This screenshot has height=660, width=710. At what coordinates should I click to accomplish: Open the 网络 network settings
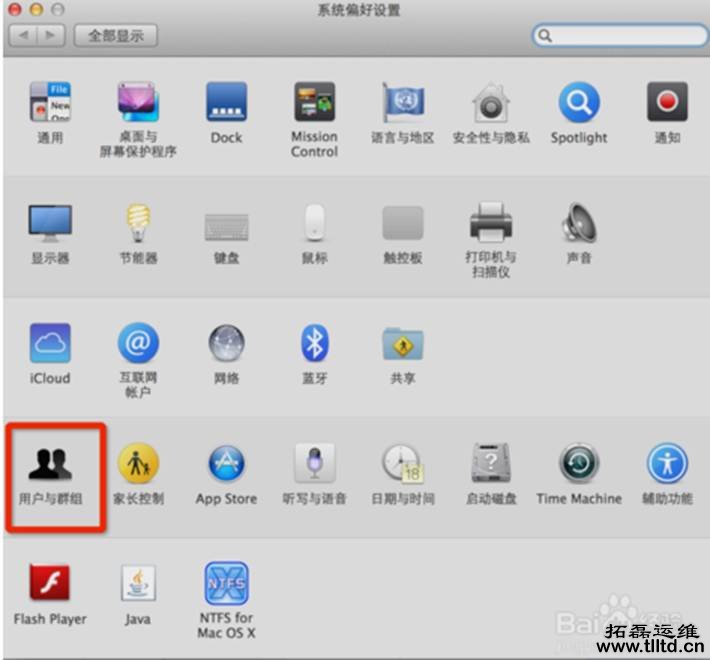click(226, 344)
